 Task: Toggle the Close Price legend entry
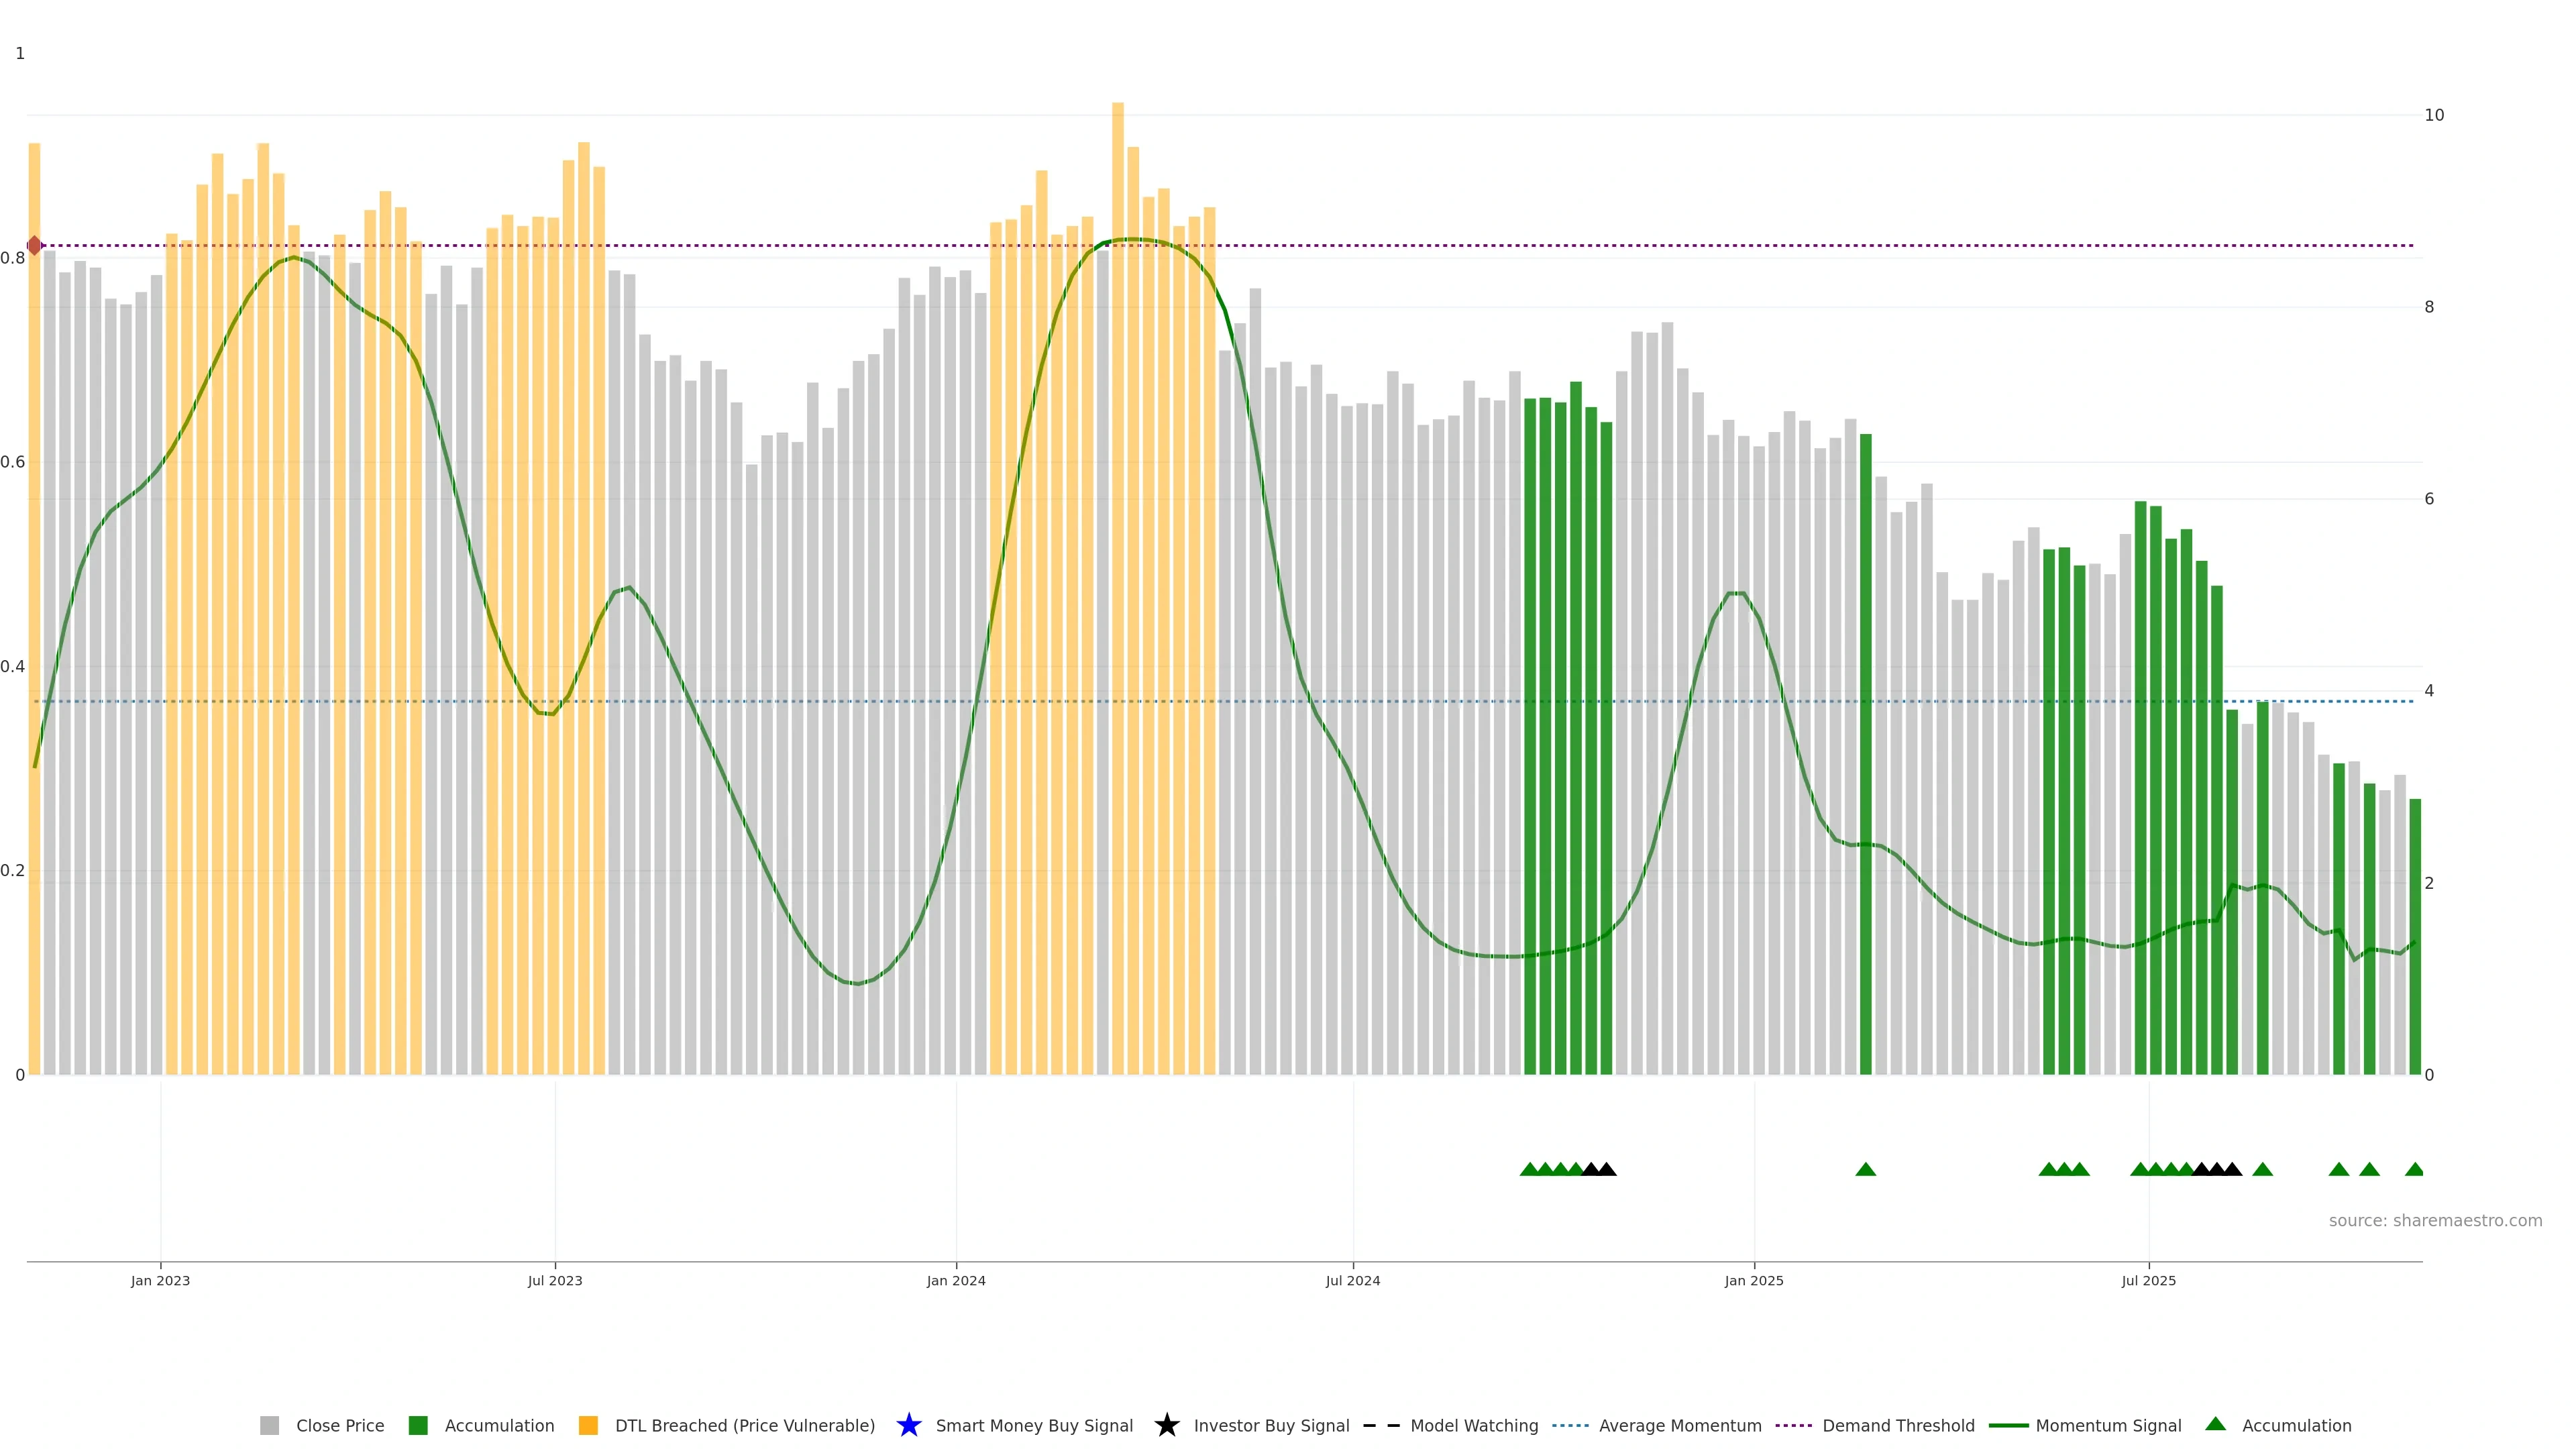click(339, 1425)
